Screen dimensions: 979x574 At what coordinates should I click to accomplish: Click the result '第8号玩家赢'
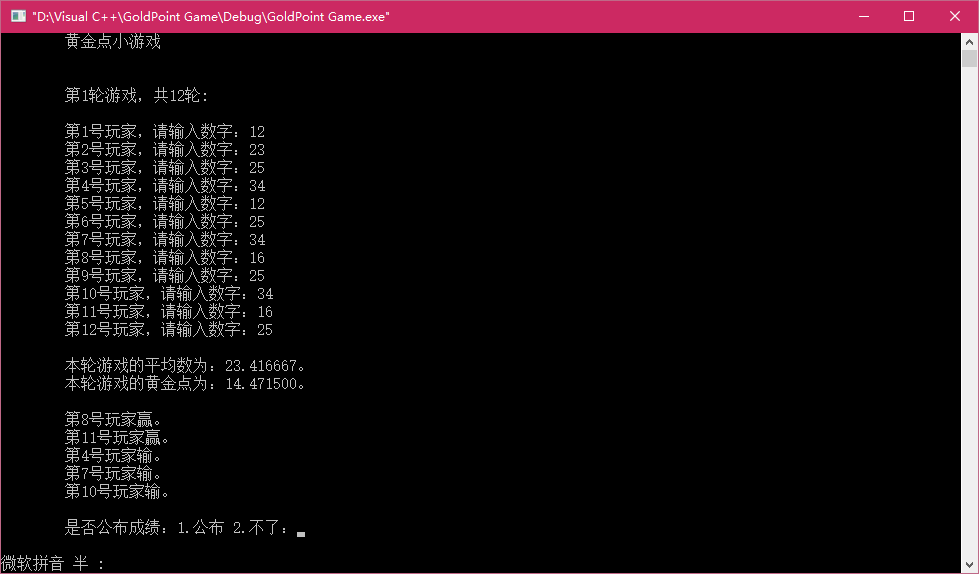point(113,420)
